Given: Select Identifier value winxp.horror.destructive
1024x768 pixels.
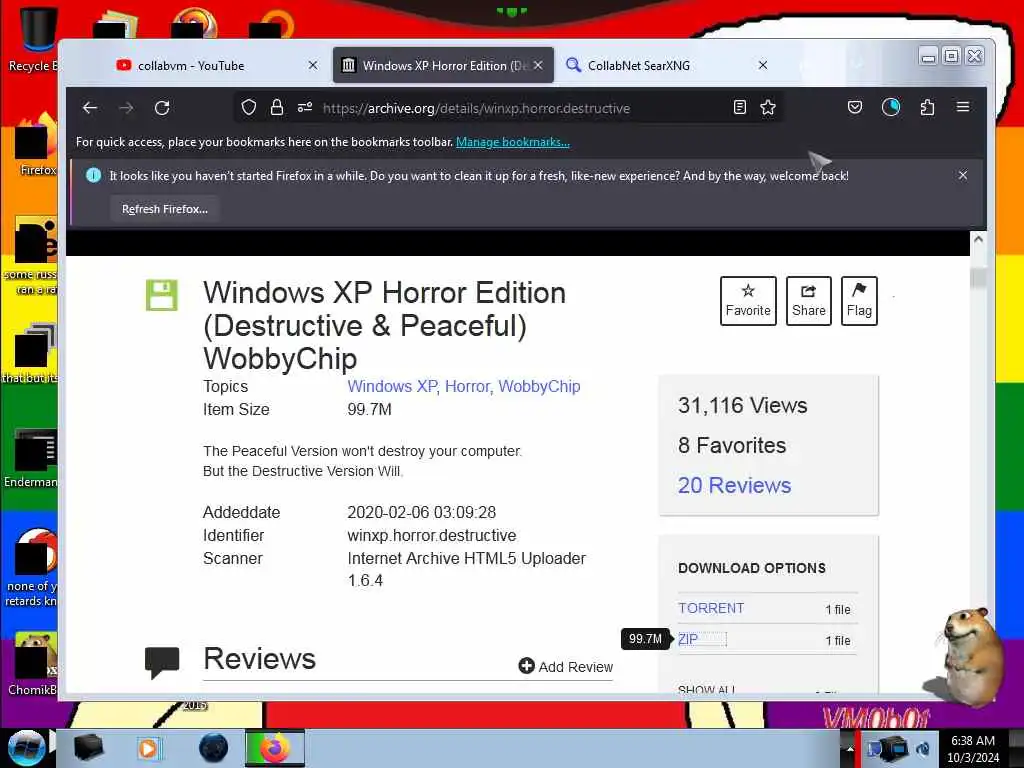Looking at the screenshot, I should pos(432,536).
